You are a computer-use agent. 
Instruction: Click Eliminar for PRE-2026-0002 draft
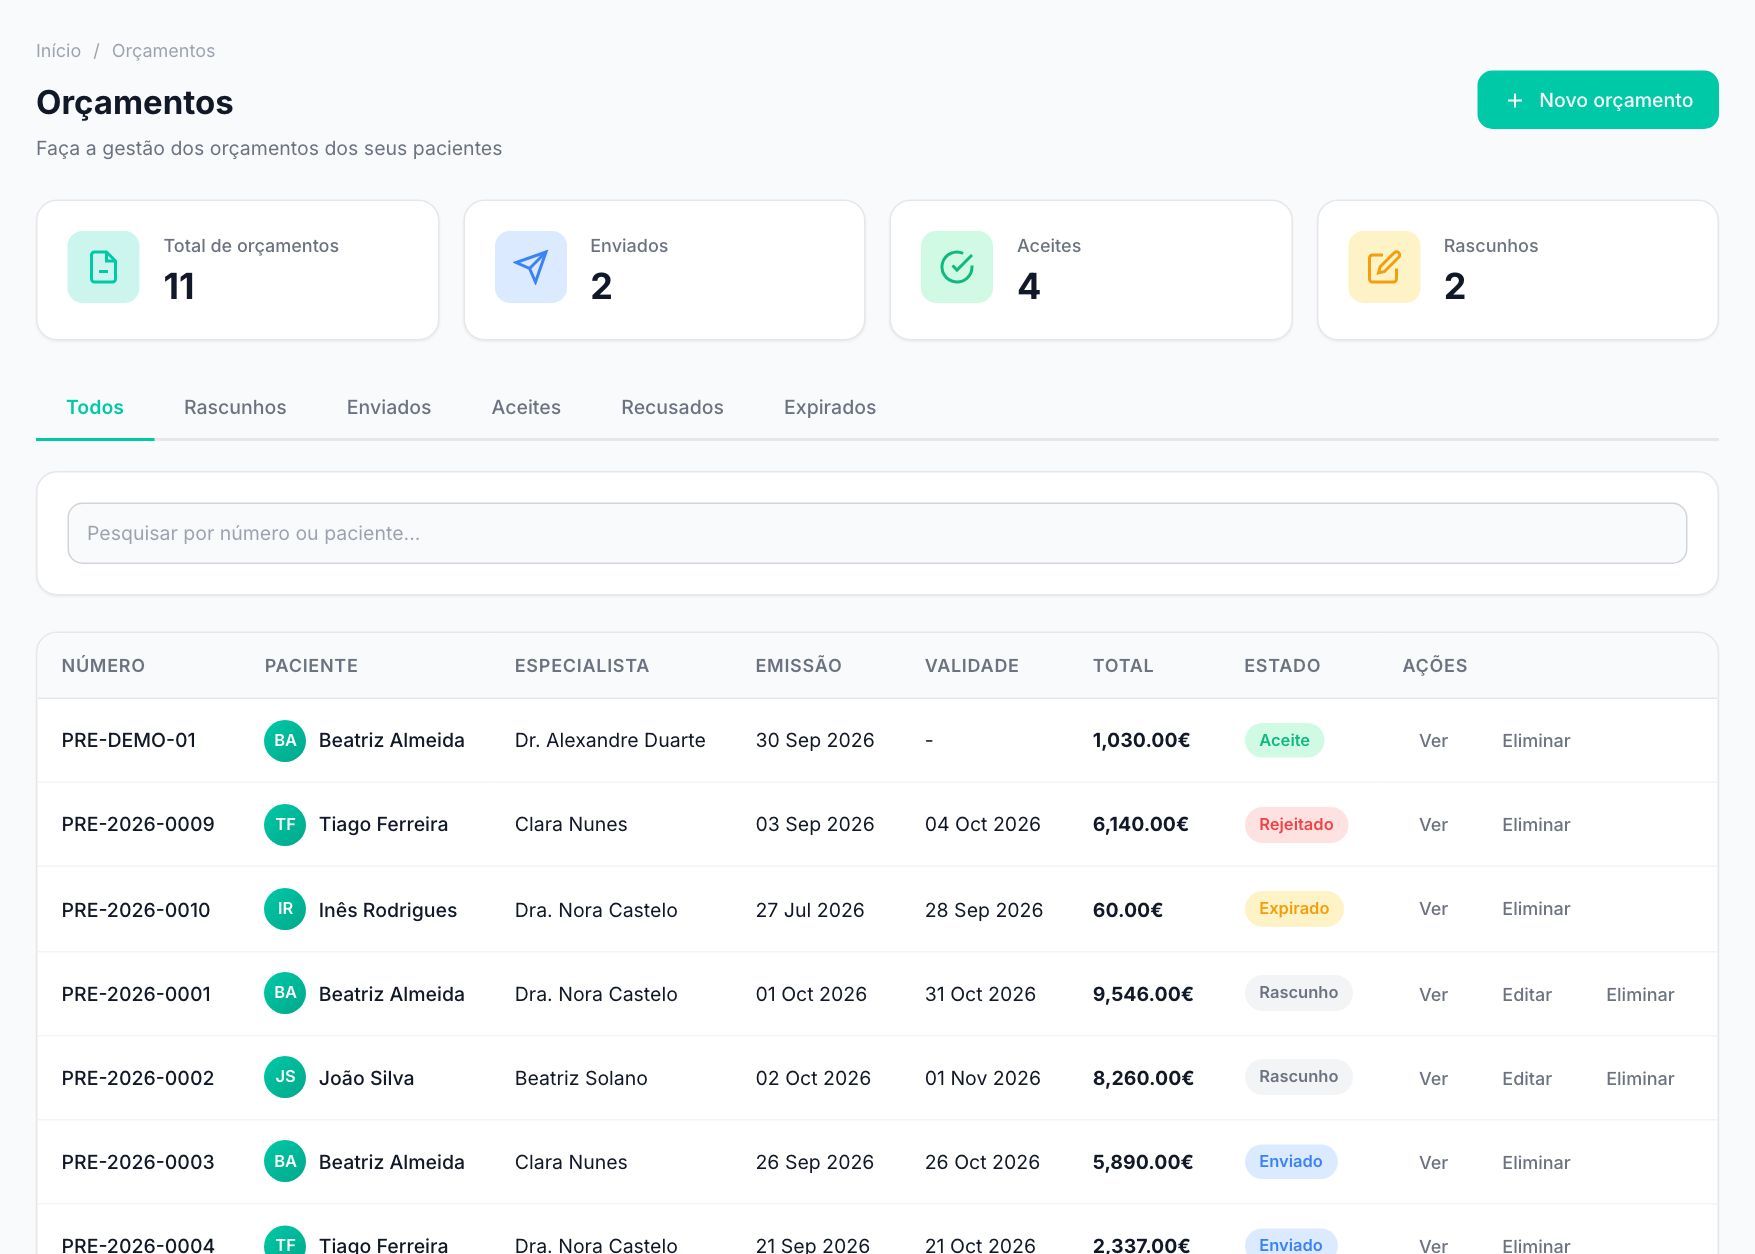coord(1640,1078)
